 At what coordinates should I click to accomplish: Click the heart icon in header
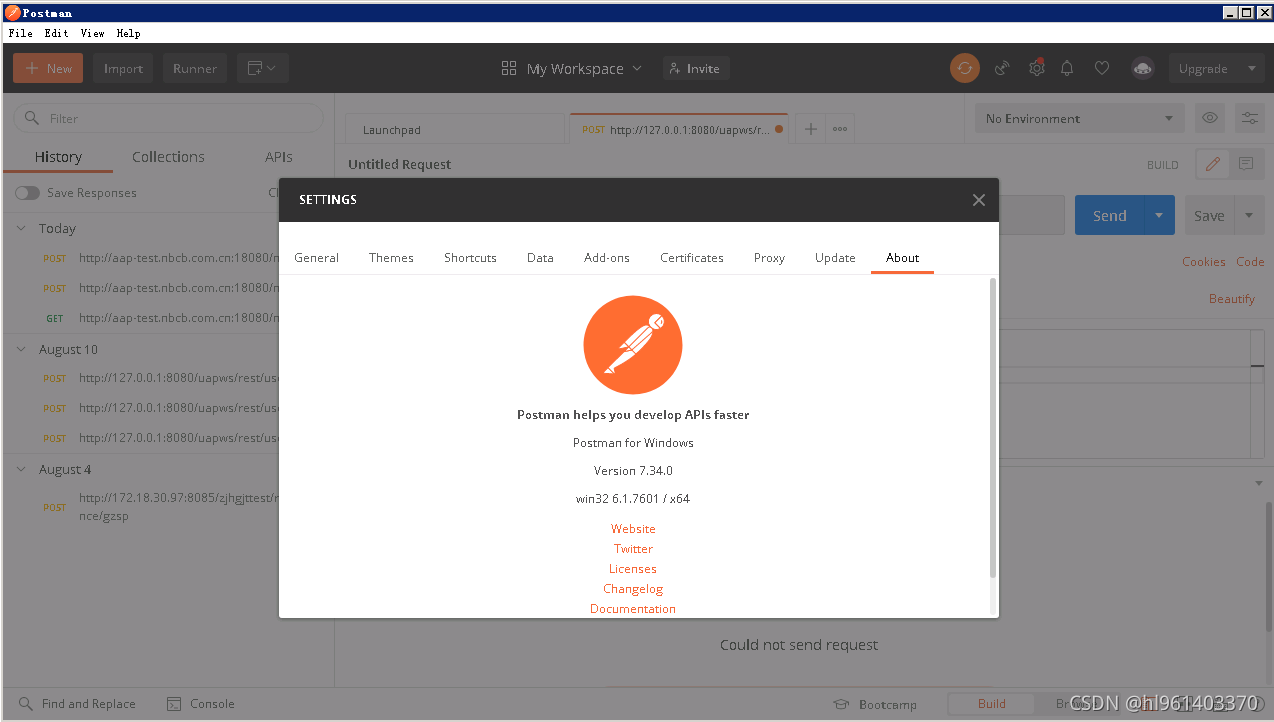click(x=1101, y=68)
